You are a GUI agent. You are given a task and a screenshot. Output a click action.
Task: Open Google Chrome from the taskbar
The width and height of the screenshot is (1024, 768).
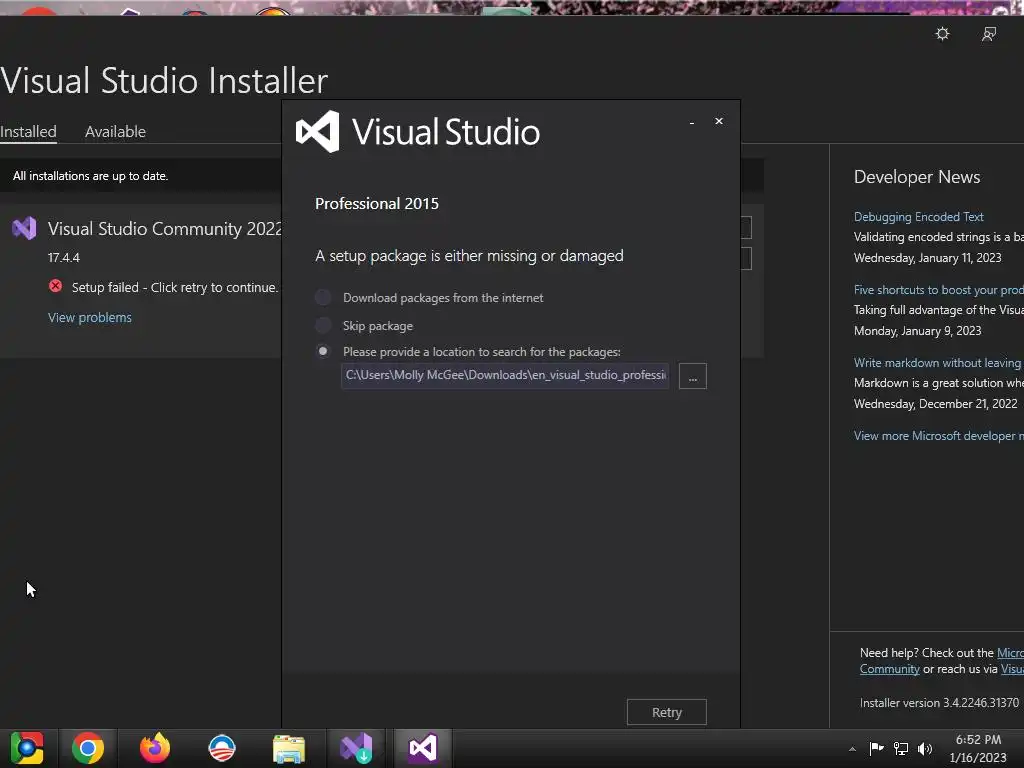pyautogui.click(x=88, y=748)
